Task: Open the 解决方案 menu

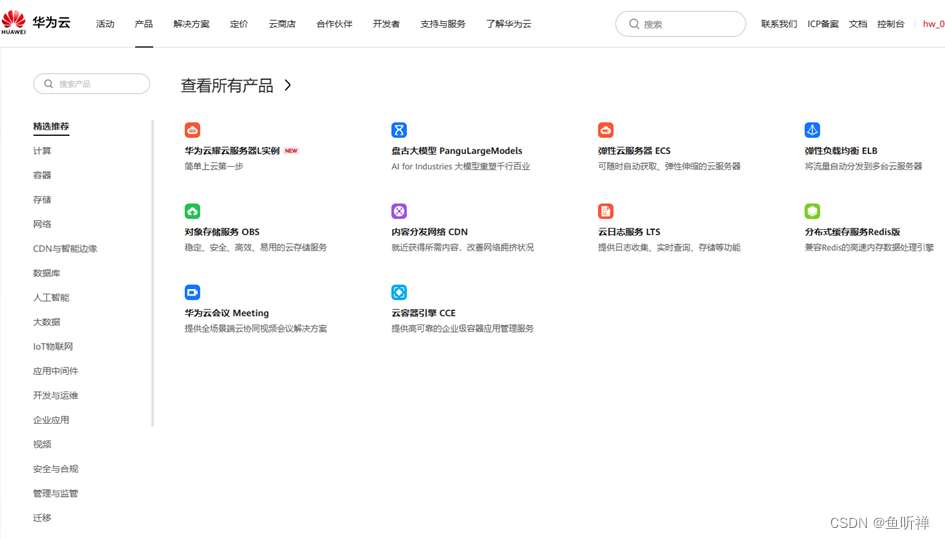Action: (x=191, y=24)
